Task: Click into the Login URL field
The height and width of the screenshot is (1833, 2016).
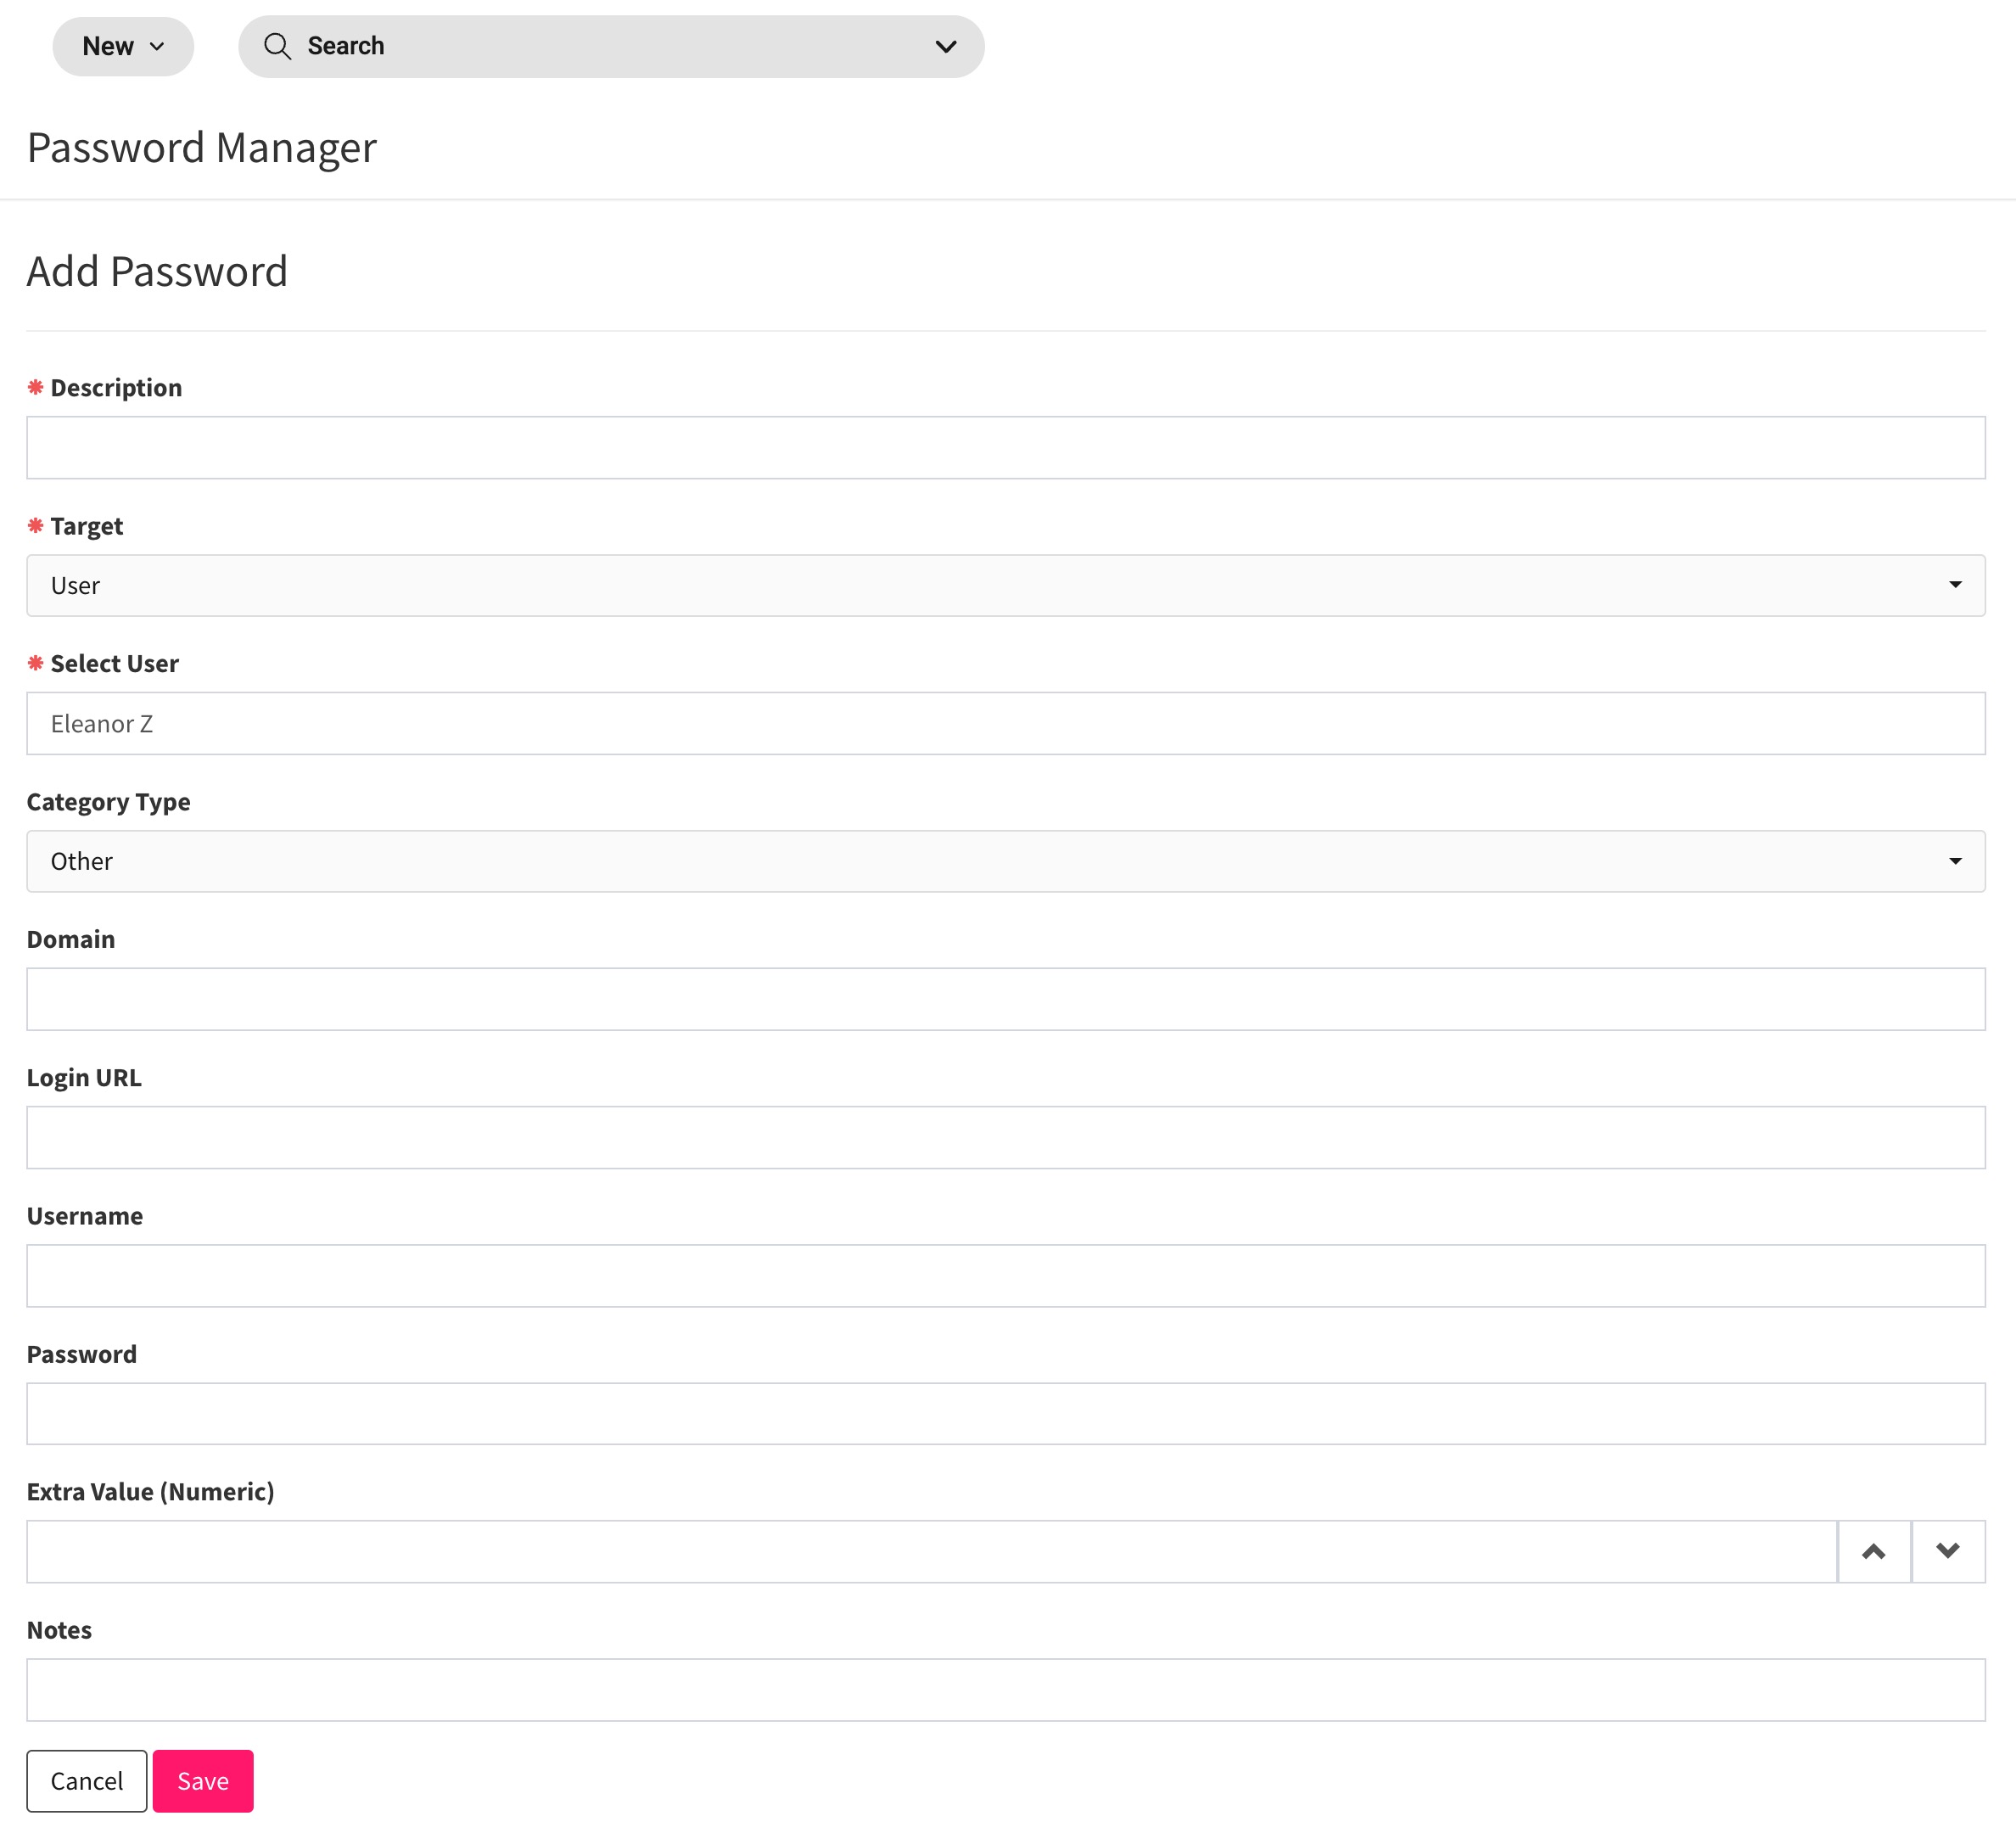Action: click(1005, 1137)
